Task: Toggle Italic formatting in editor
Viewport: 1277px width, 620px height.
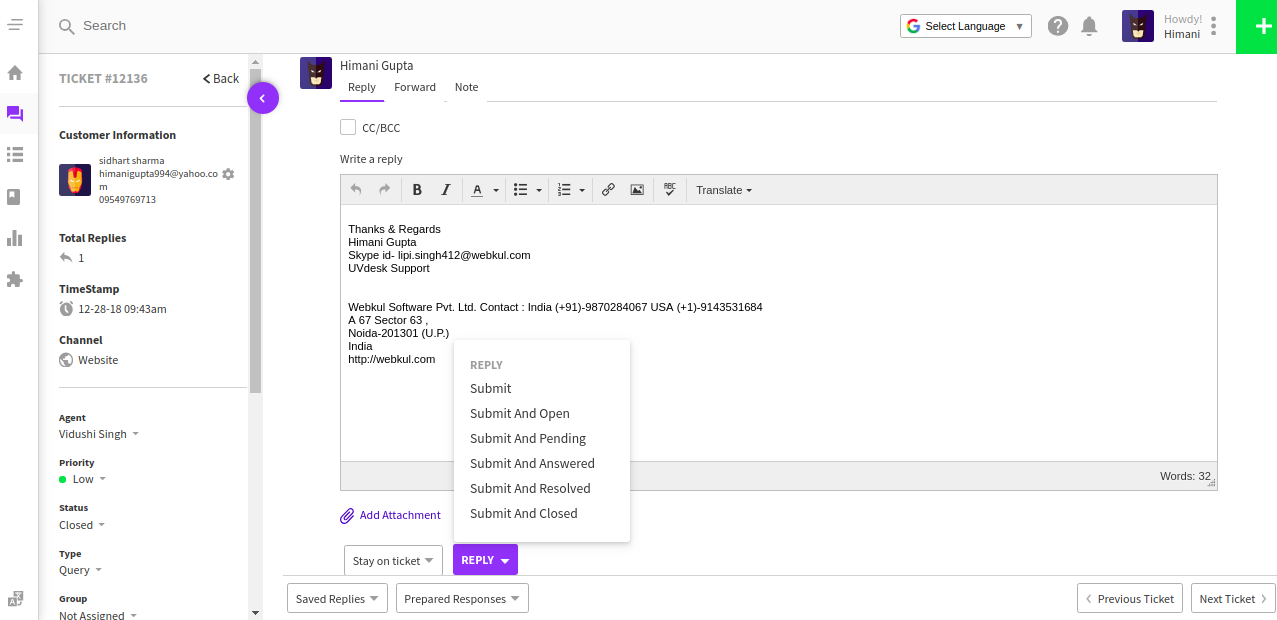Action: (x=446, y=190)
